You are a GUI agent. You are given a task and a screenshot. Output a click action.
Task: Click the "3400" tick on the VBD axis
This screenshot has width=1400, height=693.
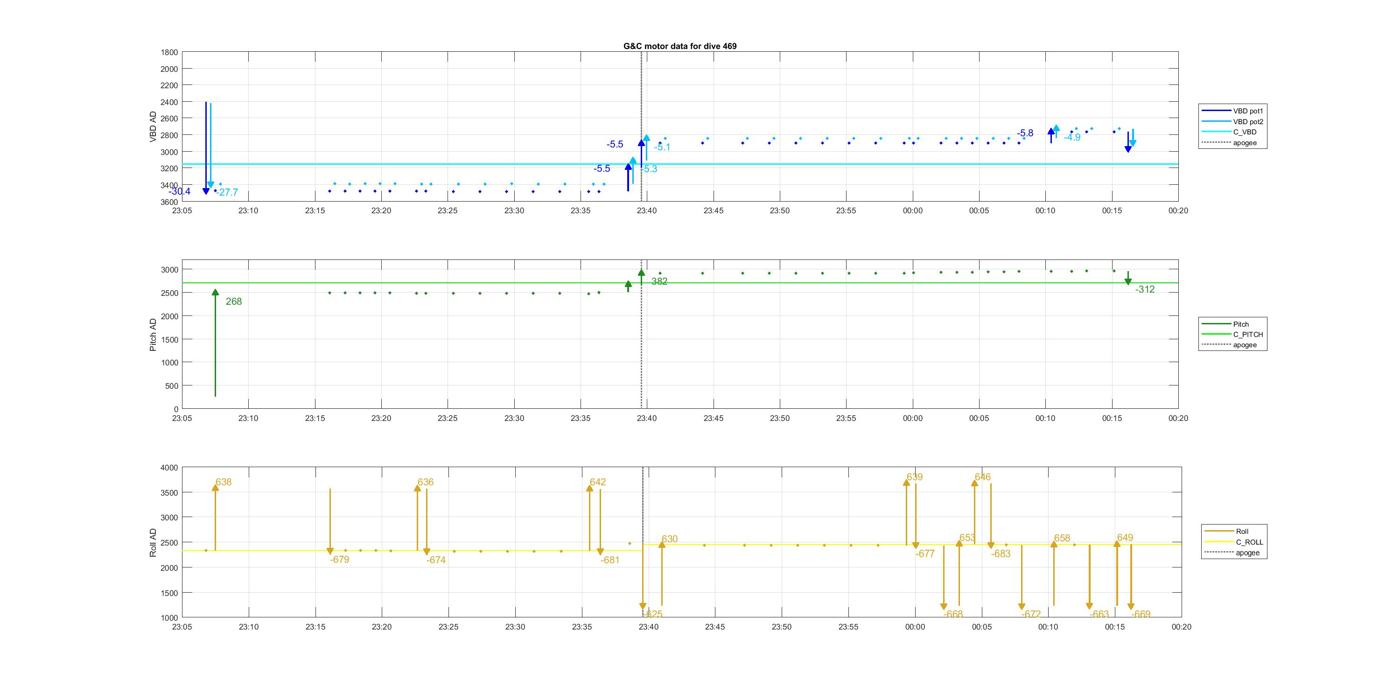coord(169,186)
